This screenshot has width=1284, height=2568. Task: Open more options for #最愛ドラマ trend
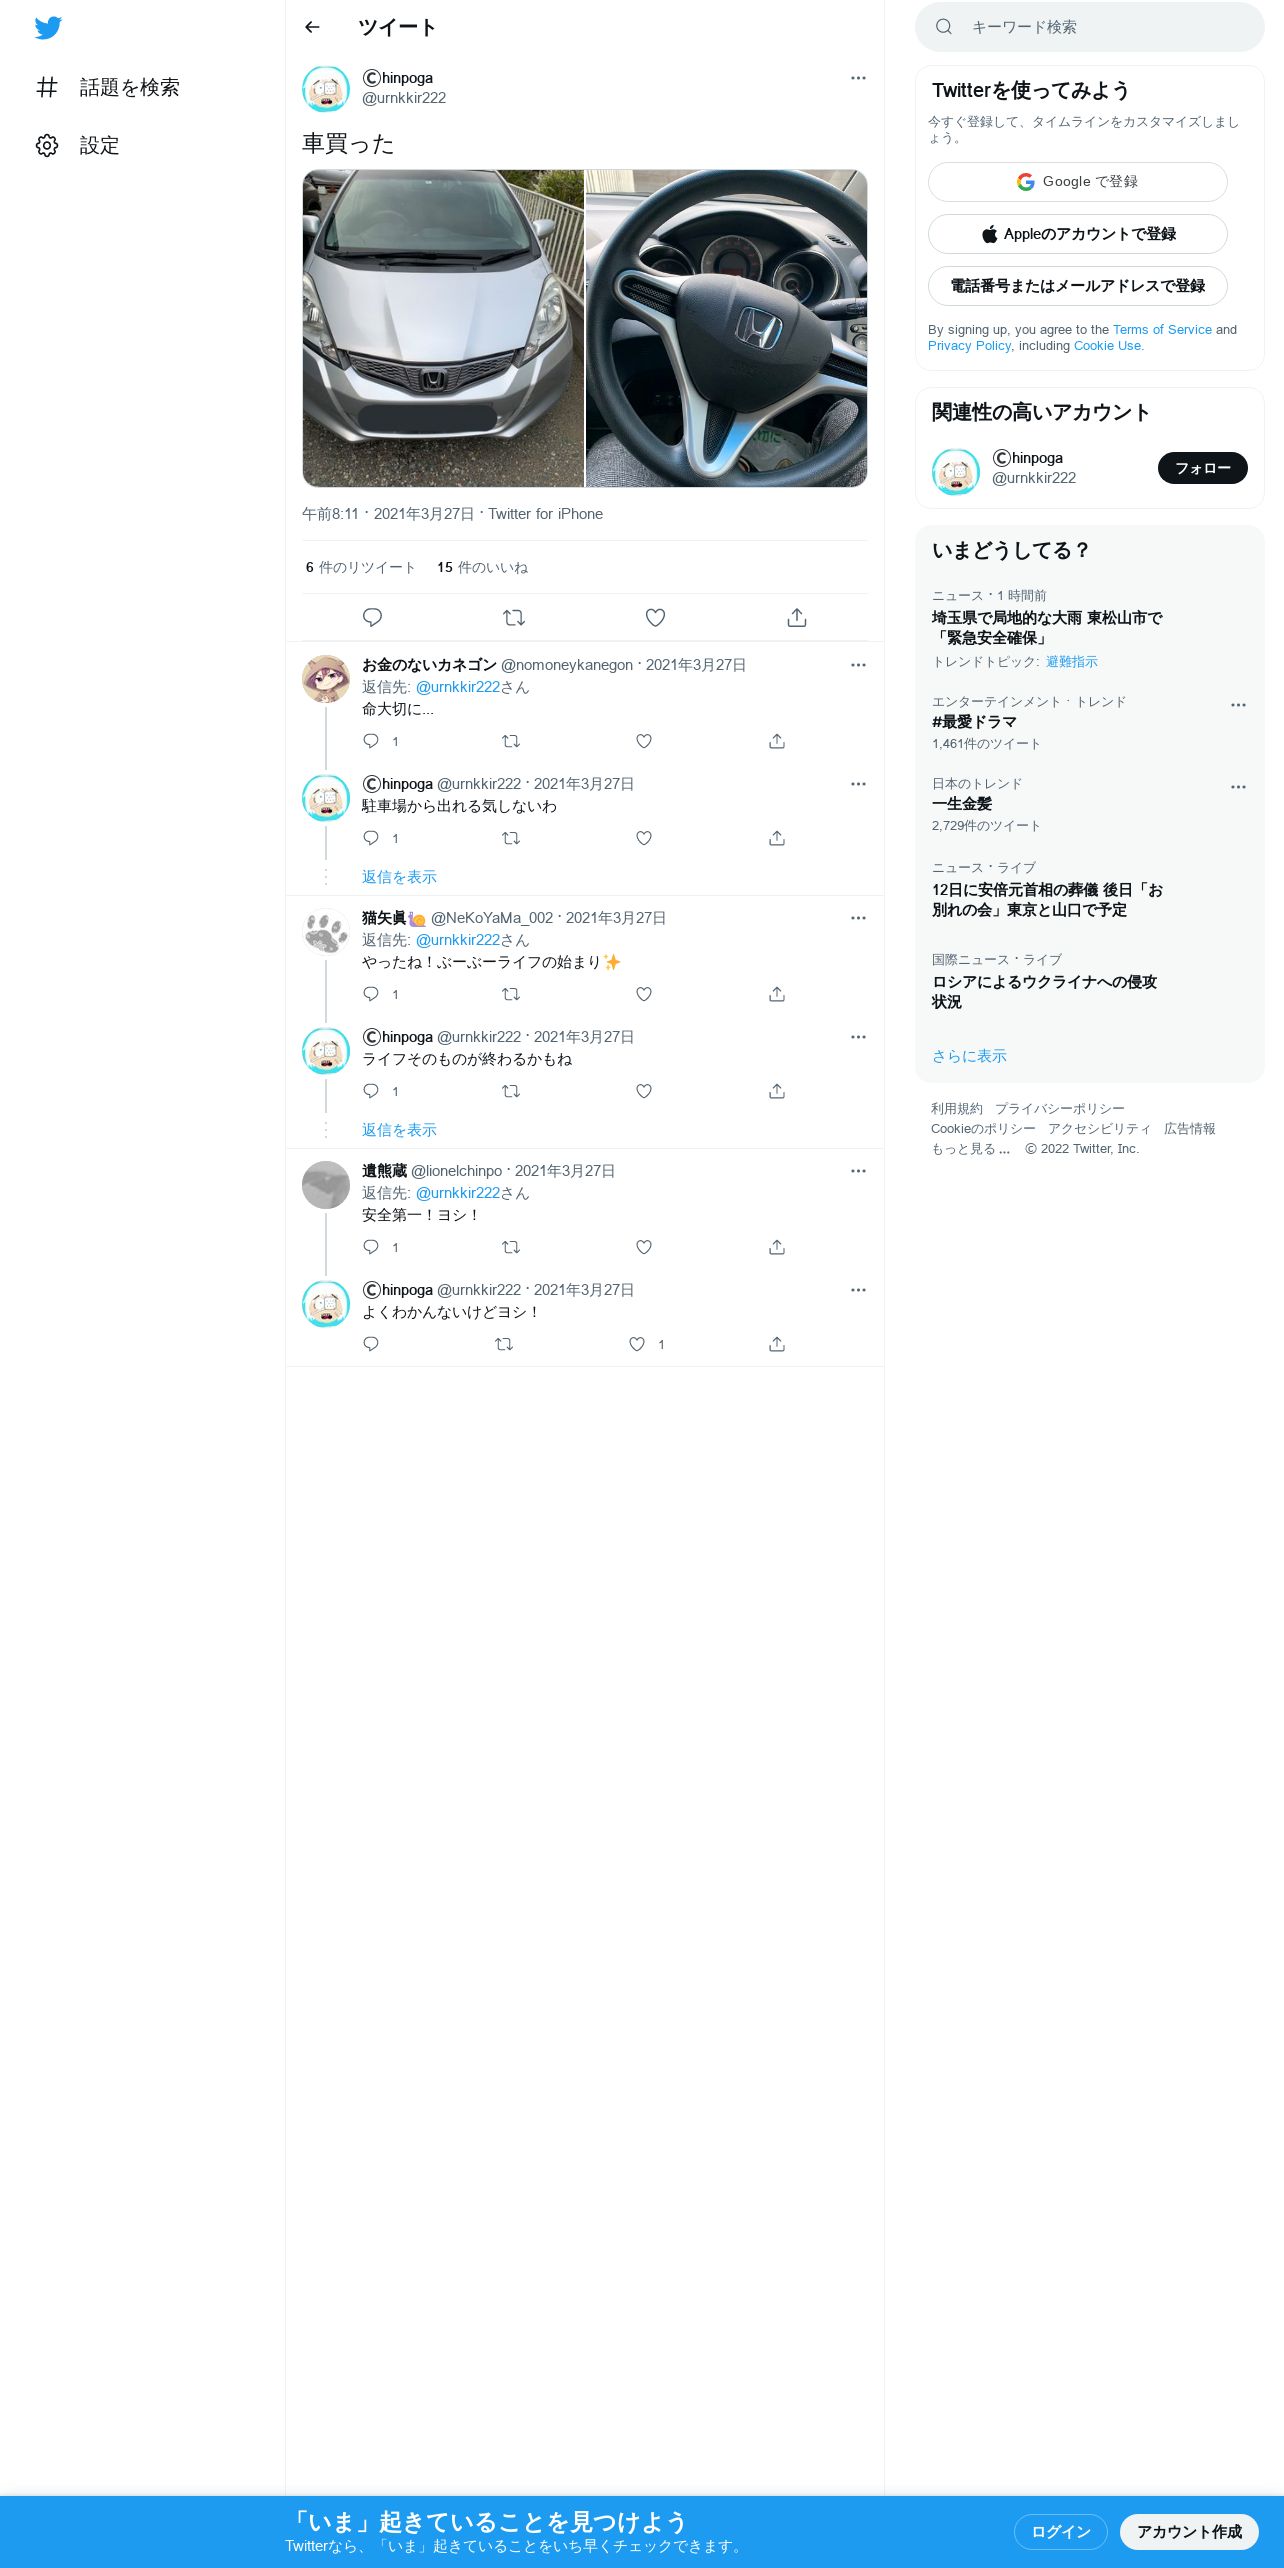coord(1238,705)
